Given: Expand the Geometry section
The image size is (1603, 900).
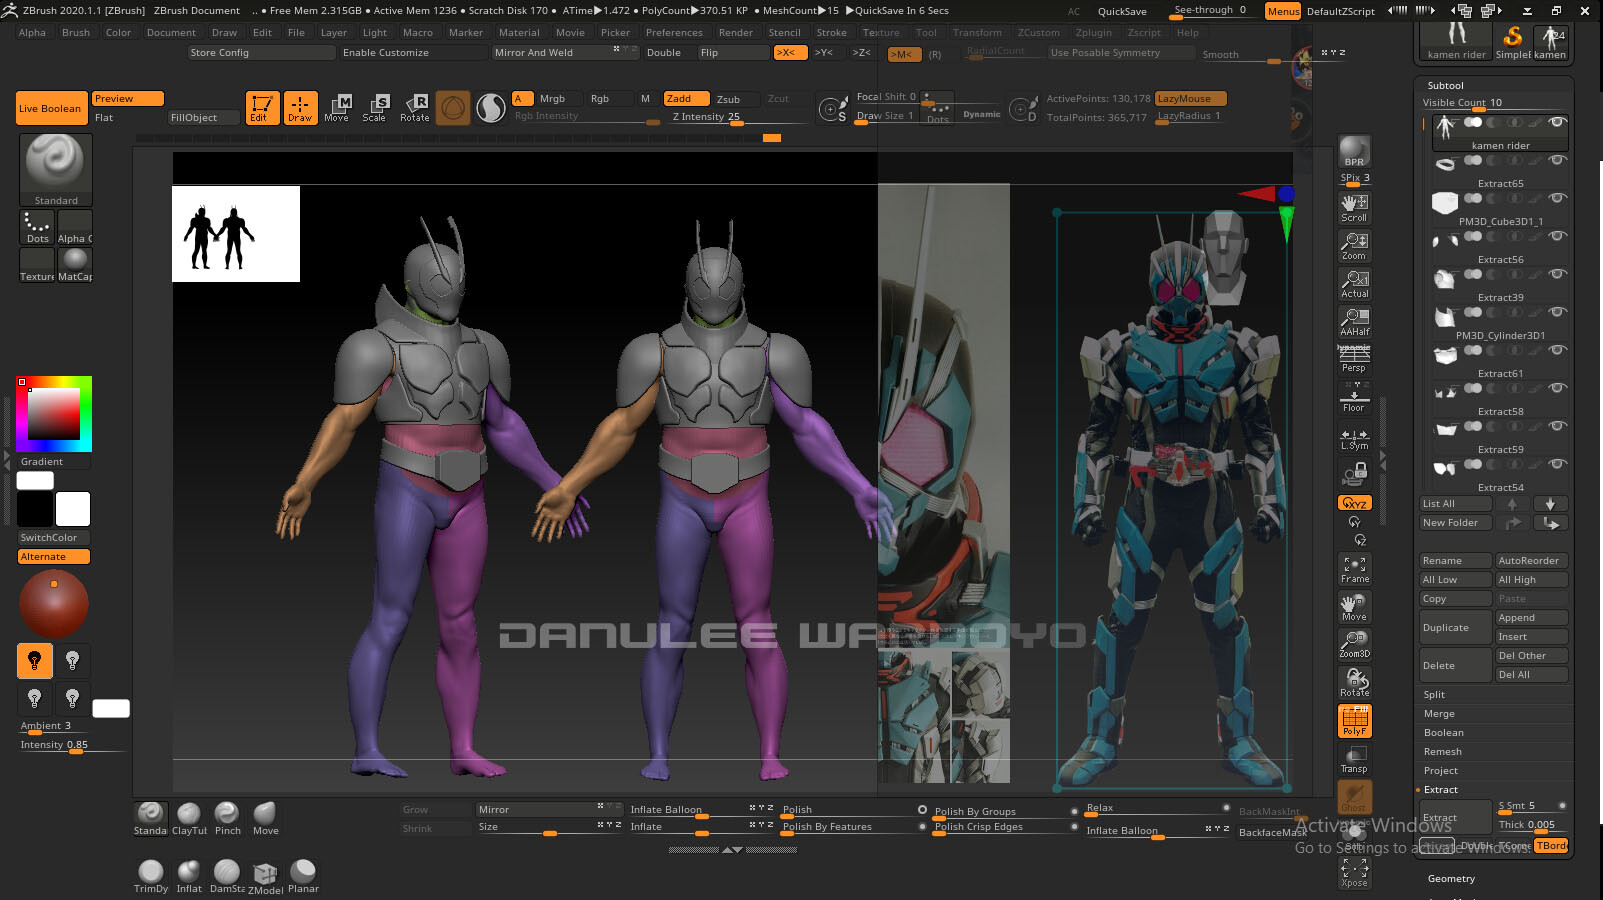Looking at the screenshot, I should click(1450, 878).
